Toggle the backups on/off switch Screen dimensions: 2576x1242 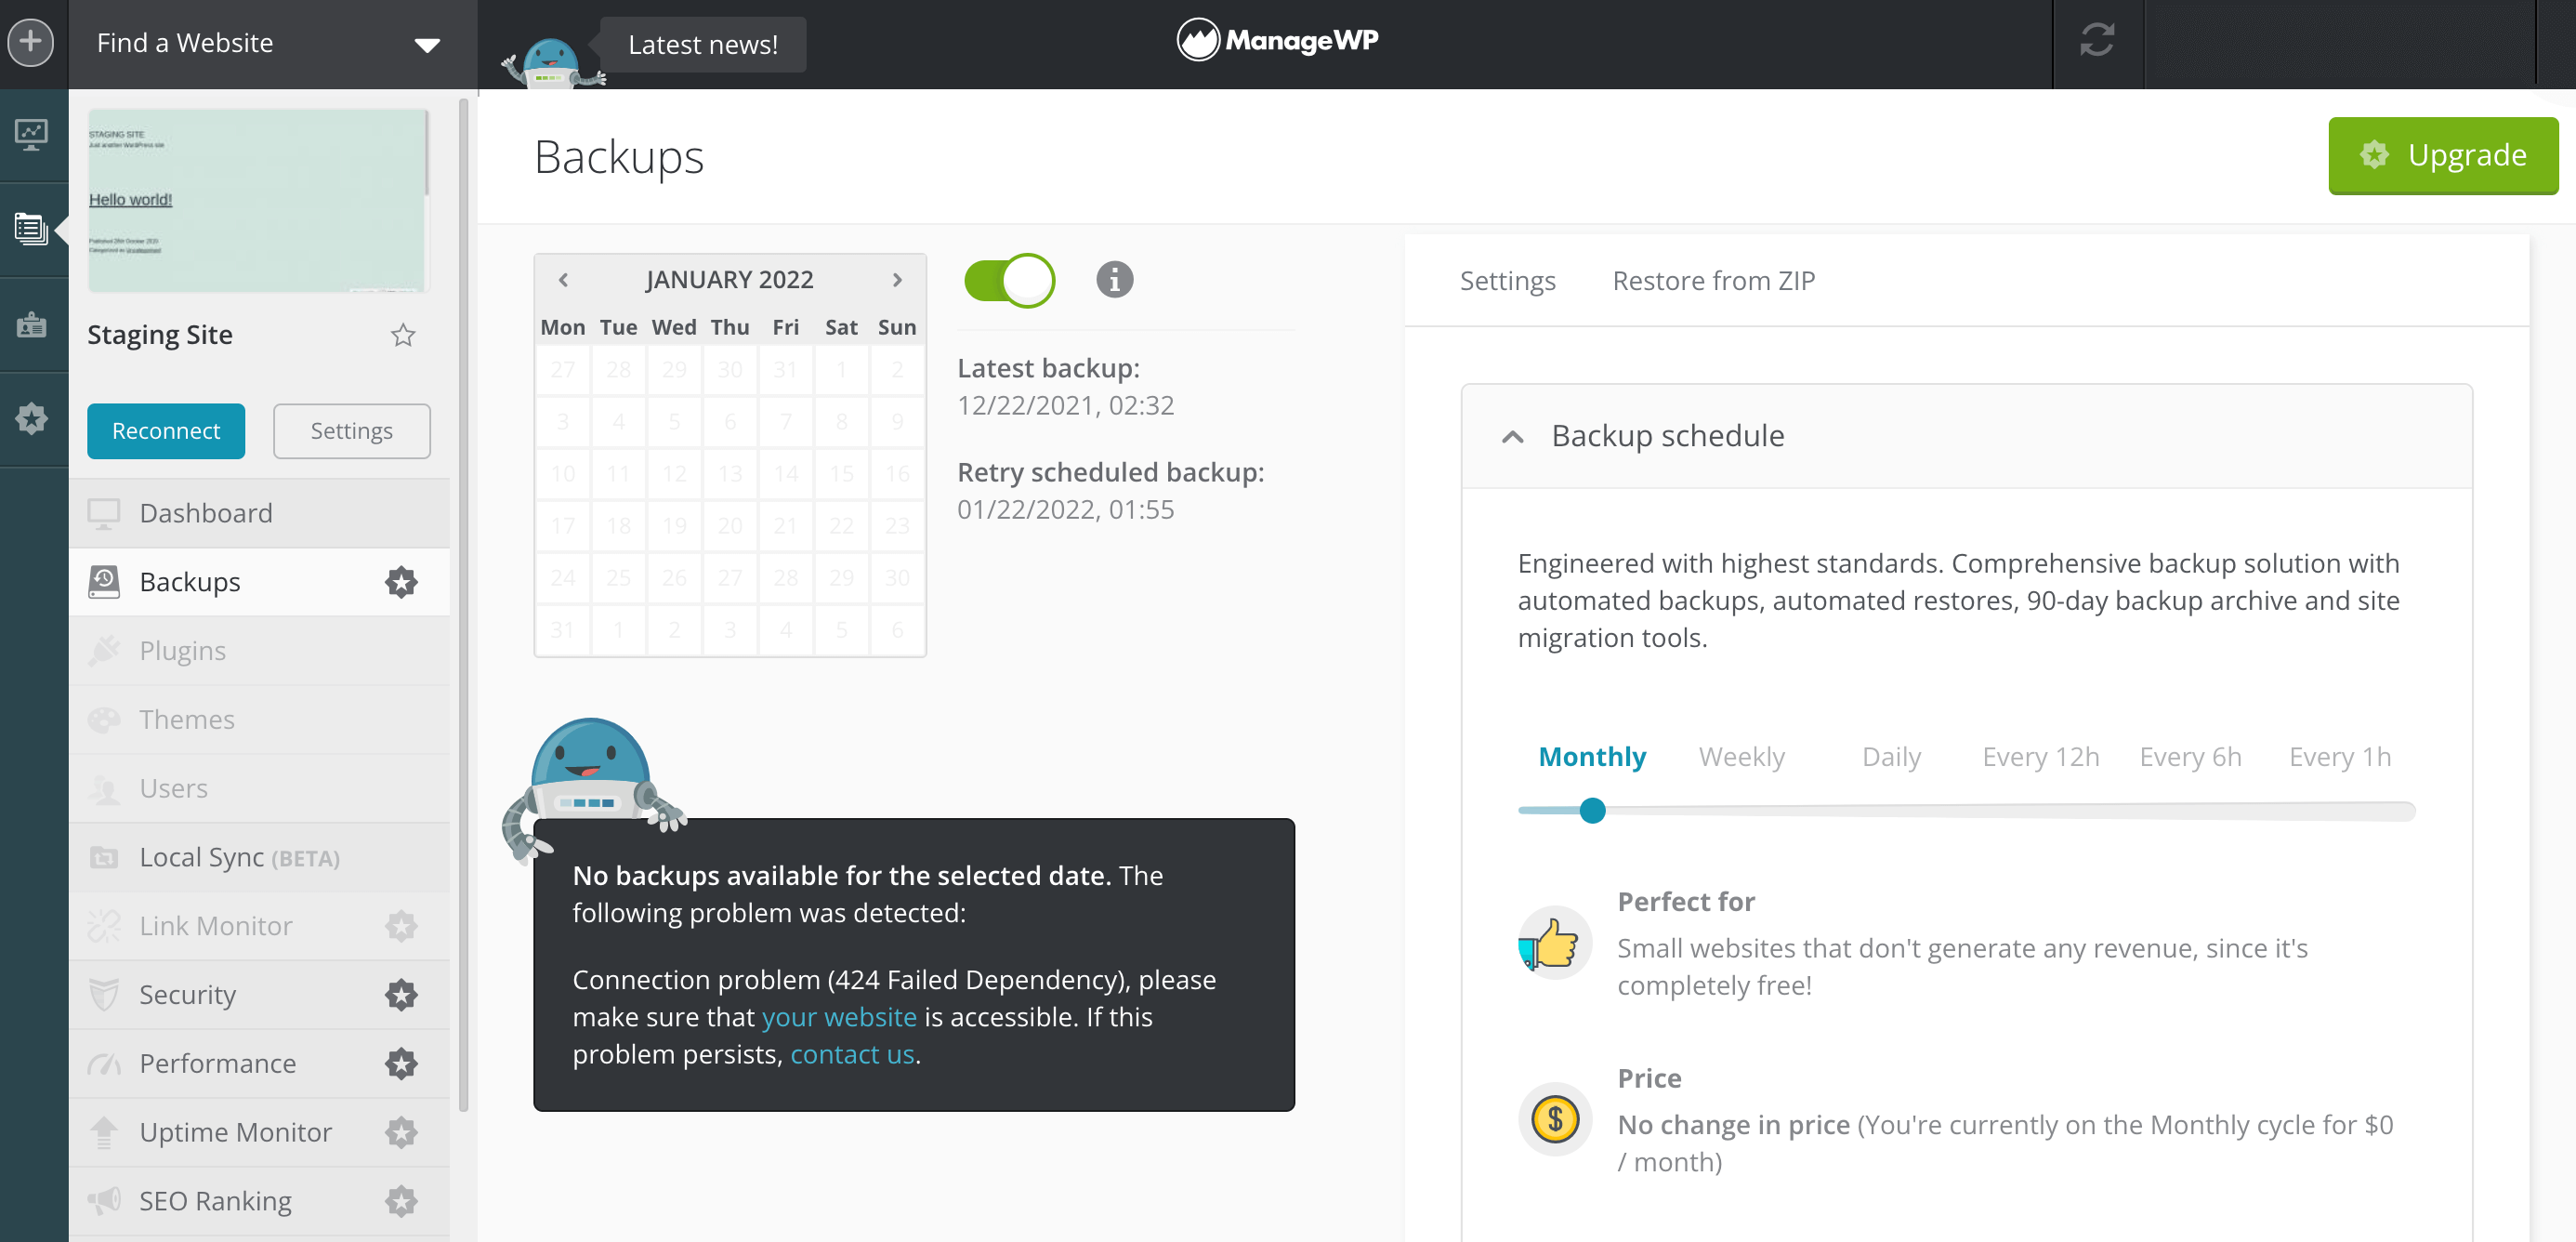[x=1008, y=280]
